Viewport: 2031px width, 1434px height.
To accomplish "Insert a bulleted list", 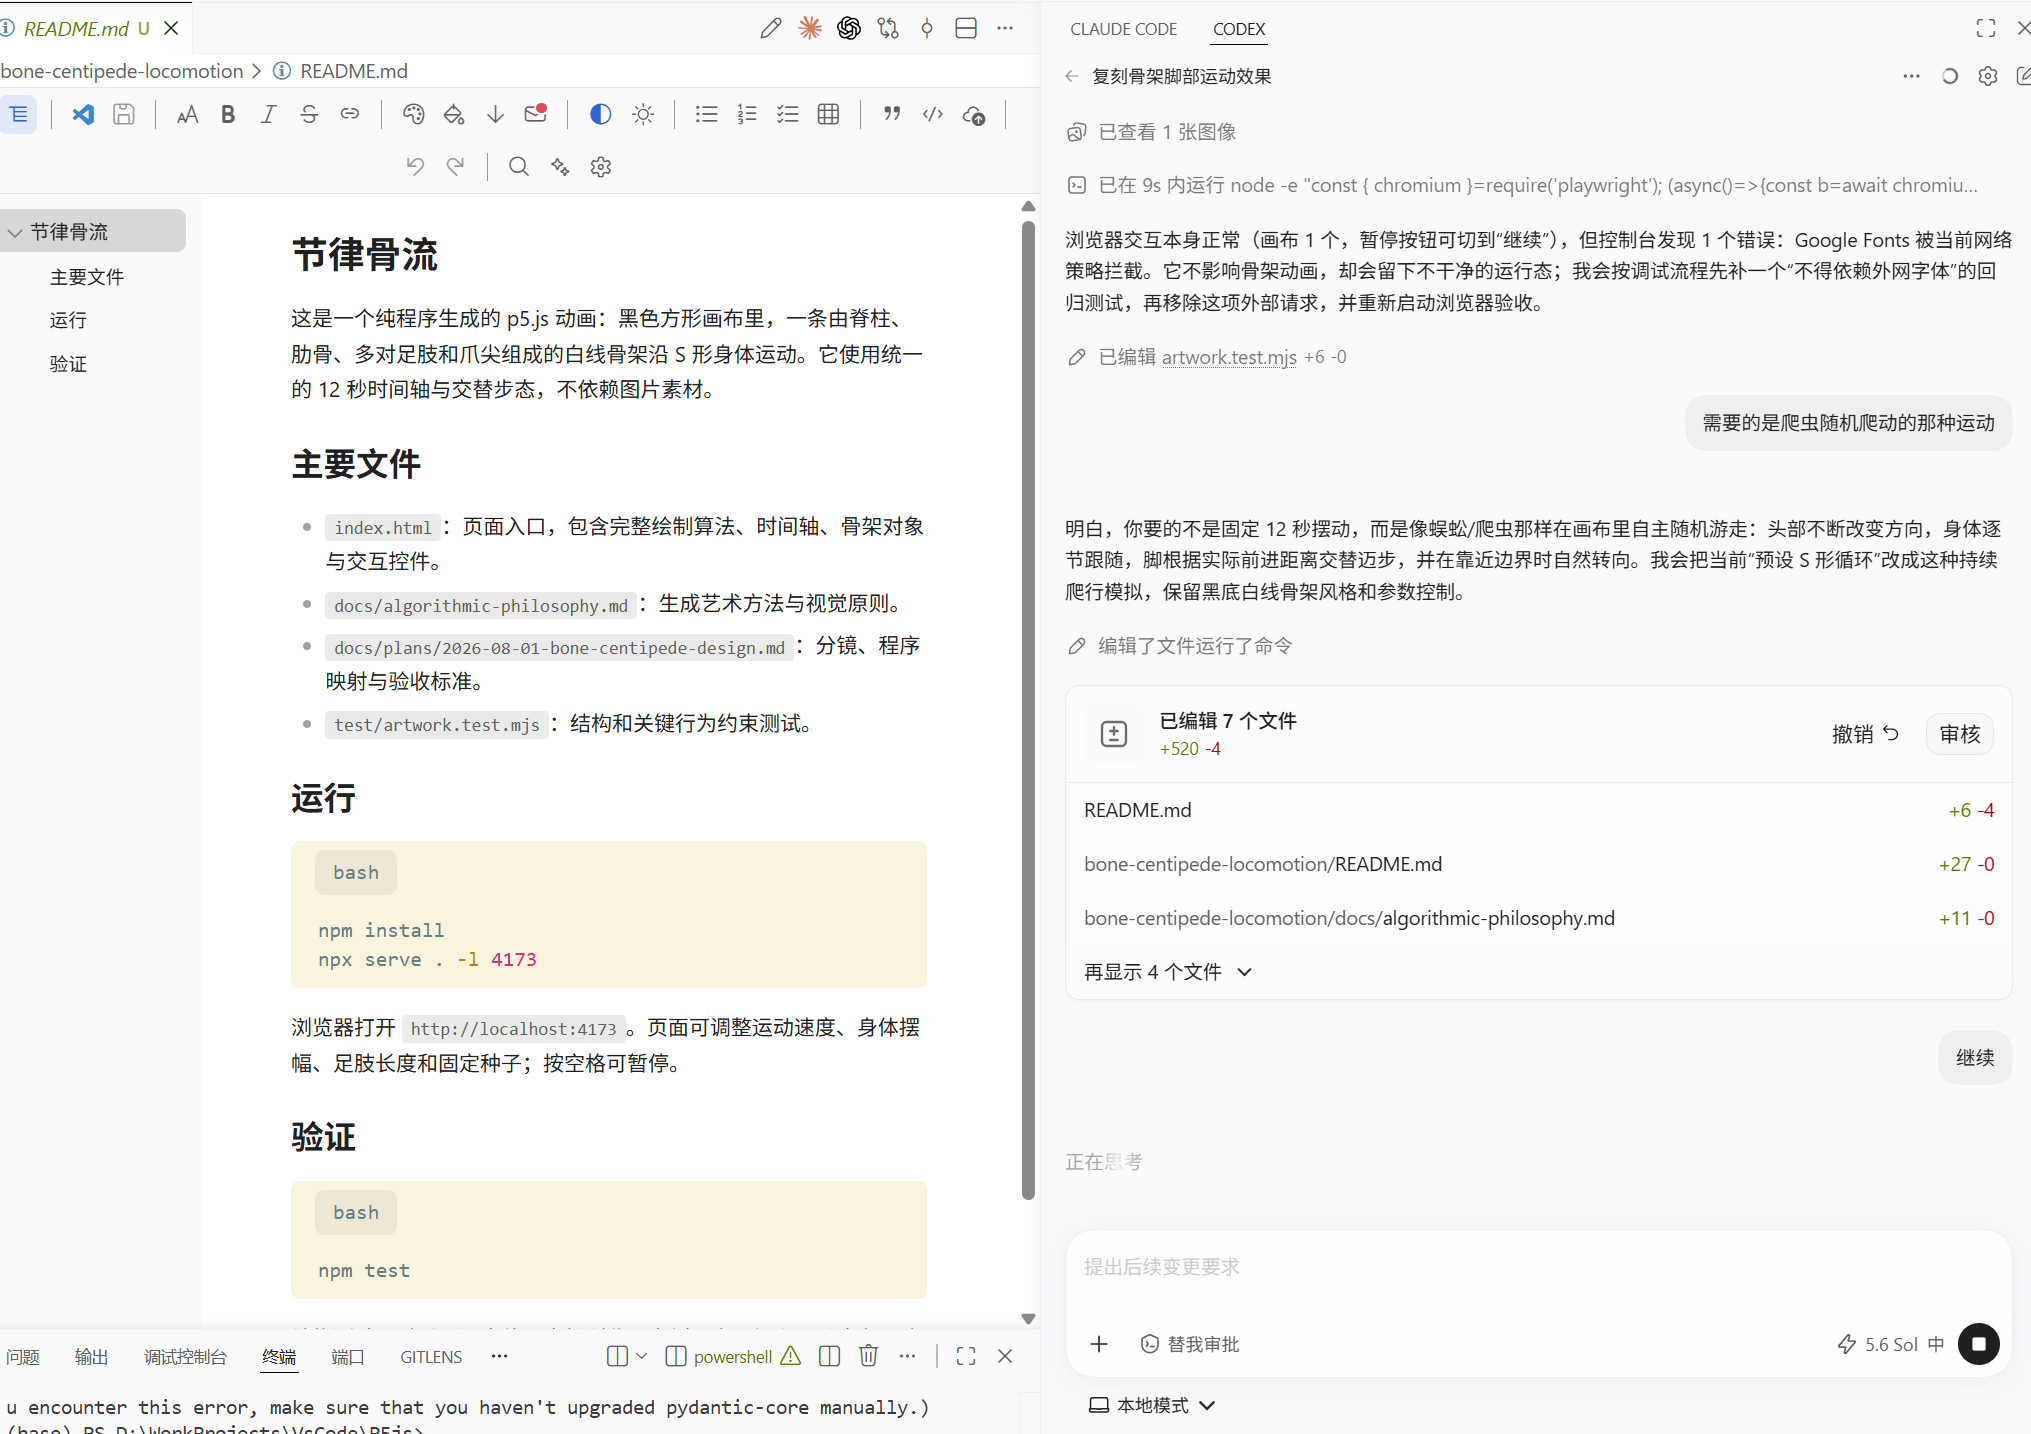I will pos(707,114).
